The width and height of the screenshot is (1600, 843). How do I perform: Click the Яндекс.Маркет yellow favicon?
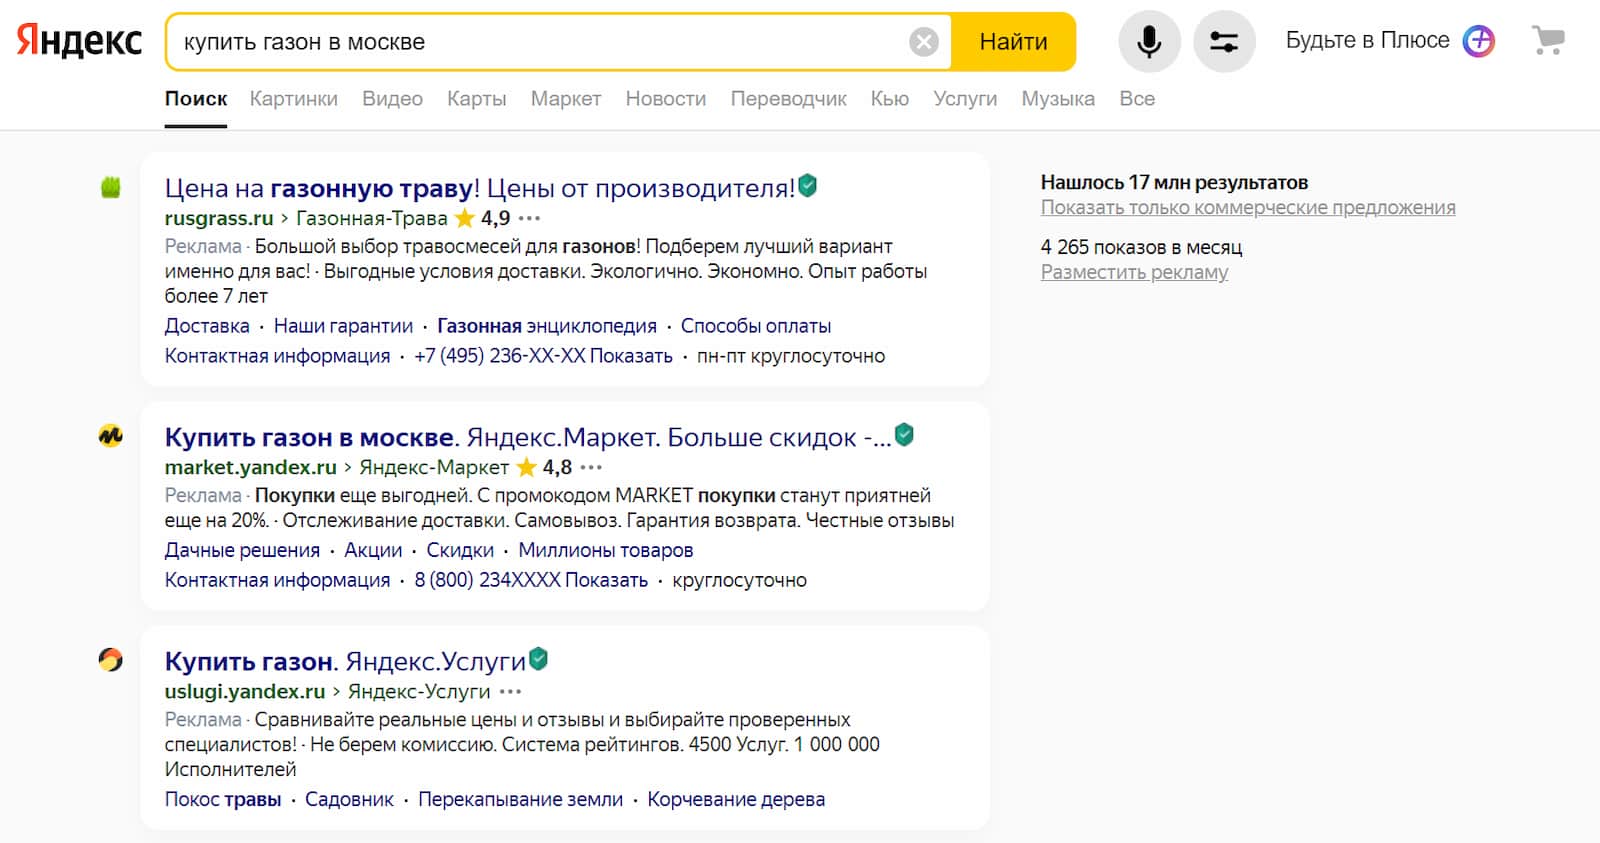point(111,436)
